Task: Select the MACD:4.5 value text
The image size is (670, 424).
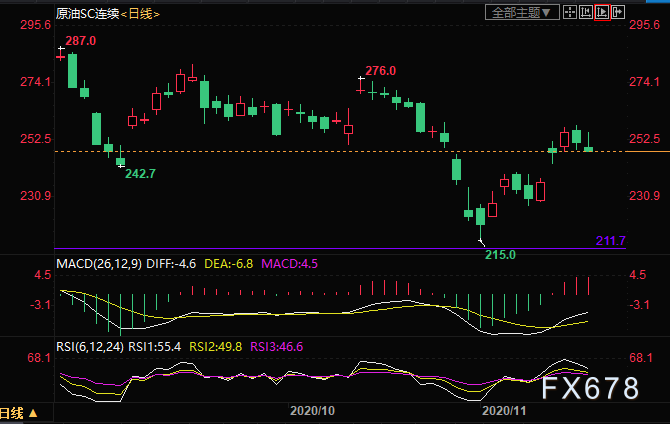Action: (x=289, y=264)
